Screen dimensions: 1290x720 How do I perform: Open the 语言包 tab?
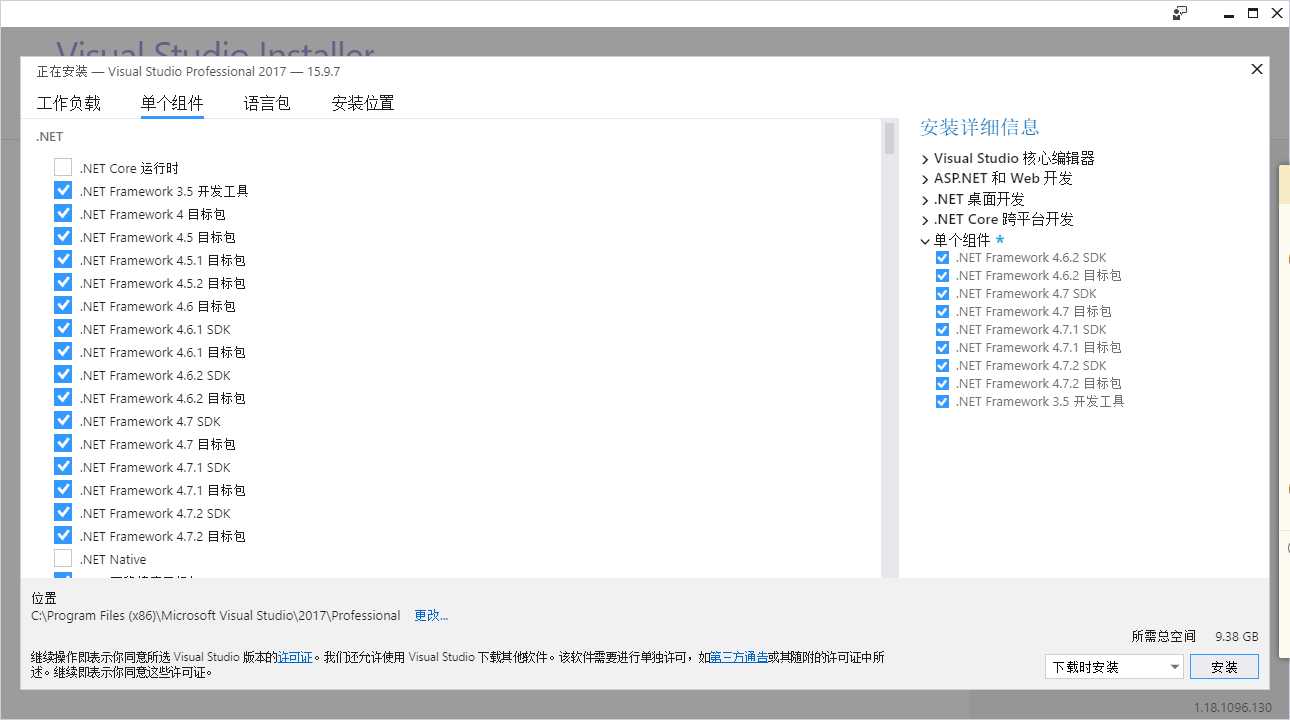(267, 103)
